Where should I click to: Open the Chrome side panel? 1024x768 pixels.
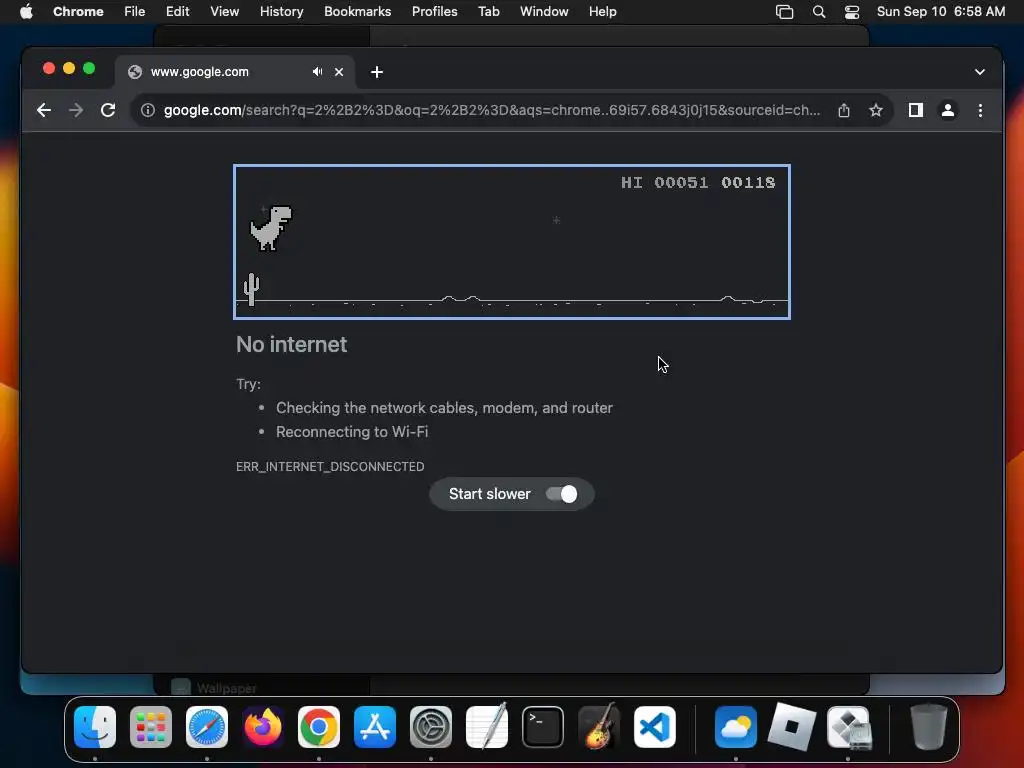tap(916, 110)
